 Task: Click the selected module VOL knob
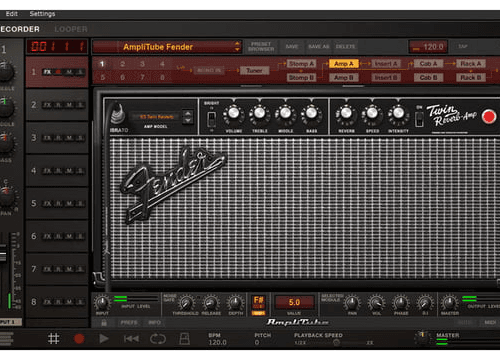376,303
